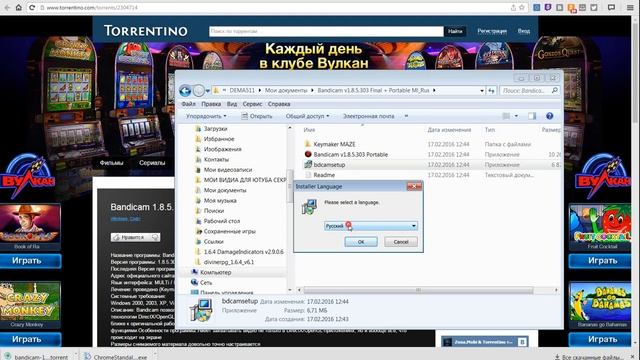
Task: Close the Installer Language dialog
Action: (414, 187)
